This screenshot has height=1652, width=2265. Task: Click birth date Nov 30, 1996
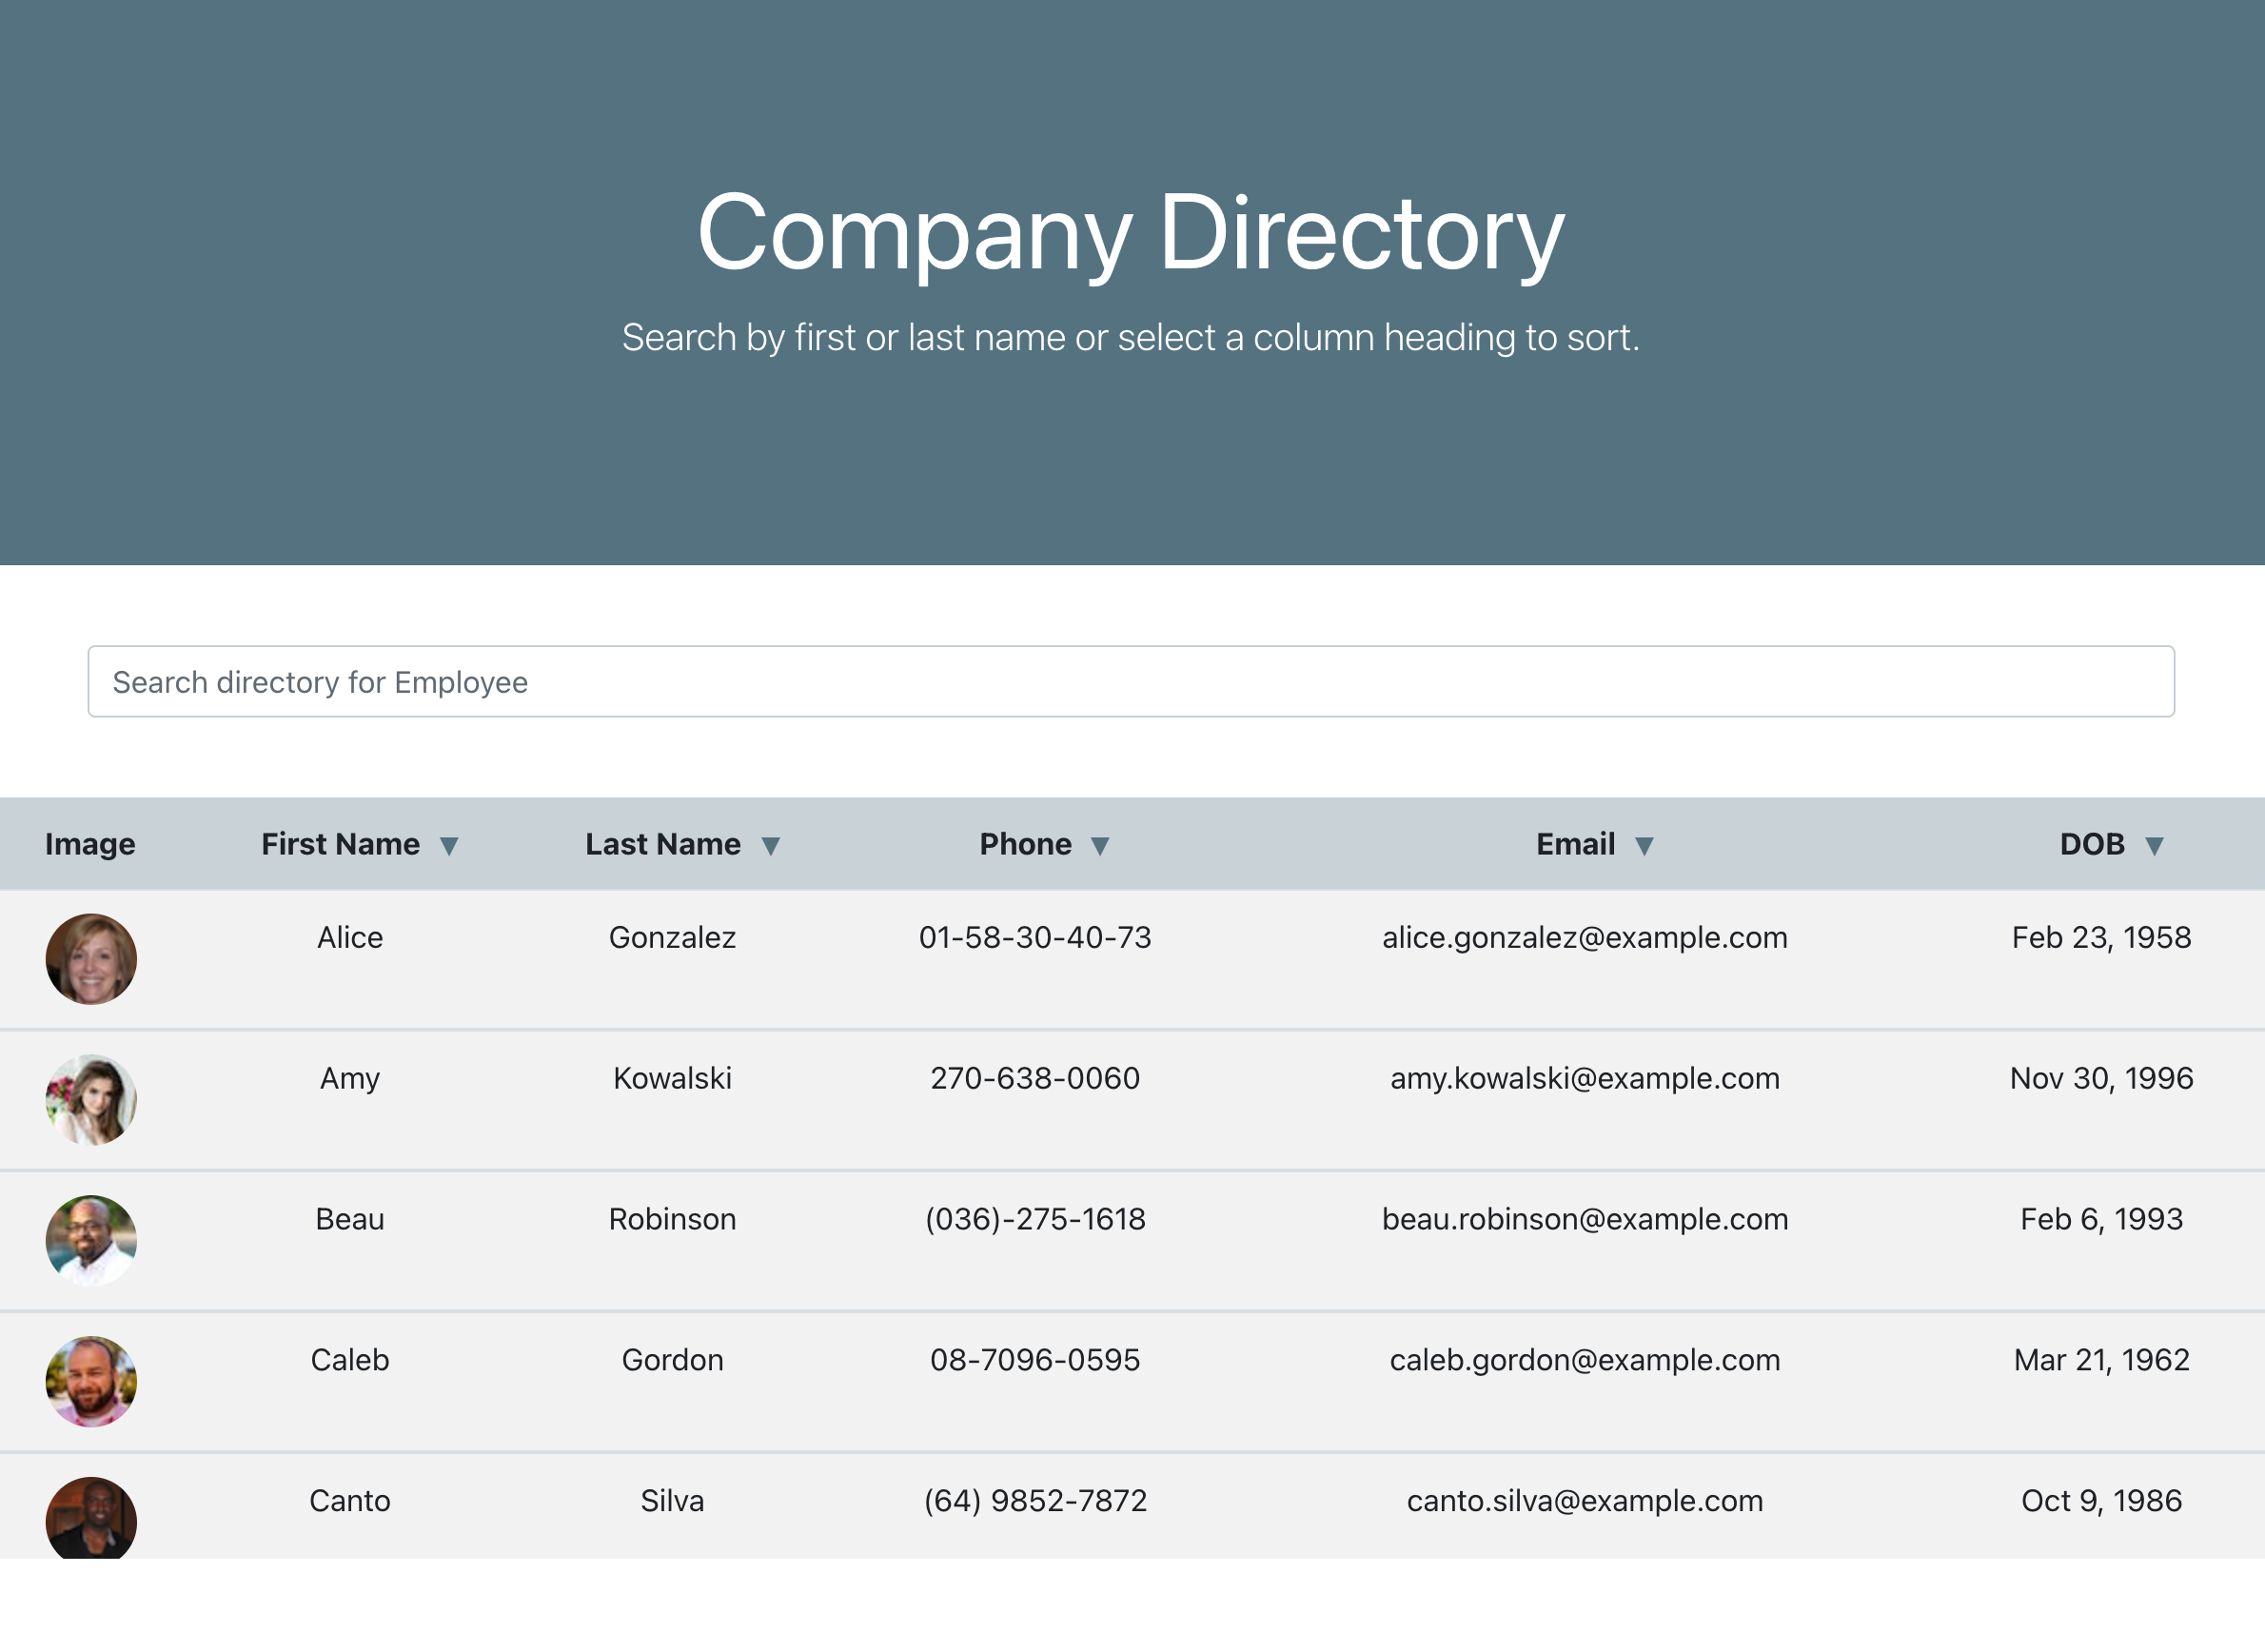click(2102, 1078)
